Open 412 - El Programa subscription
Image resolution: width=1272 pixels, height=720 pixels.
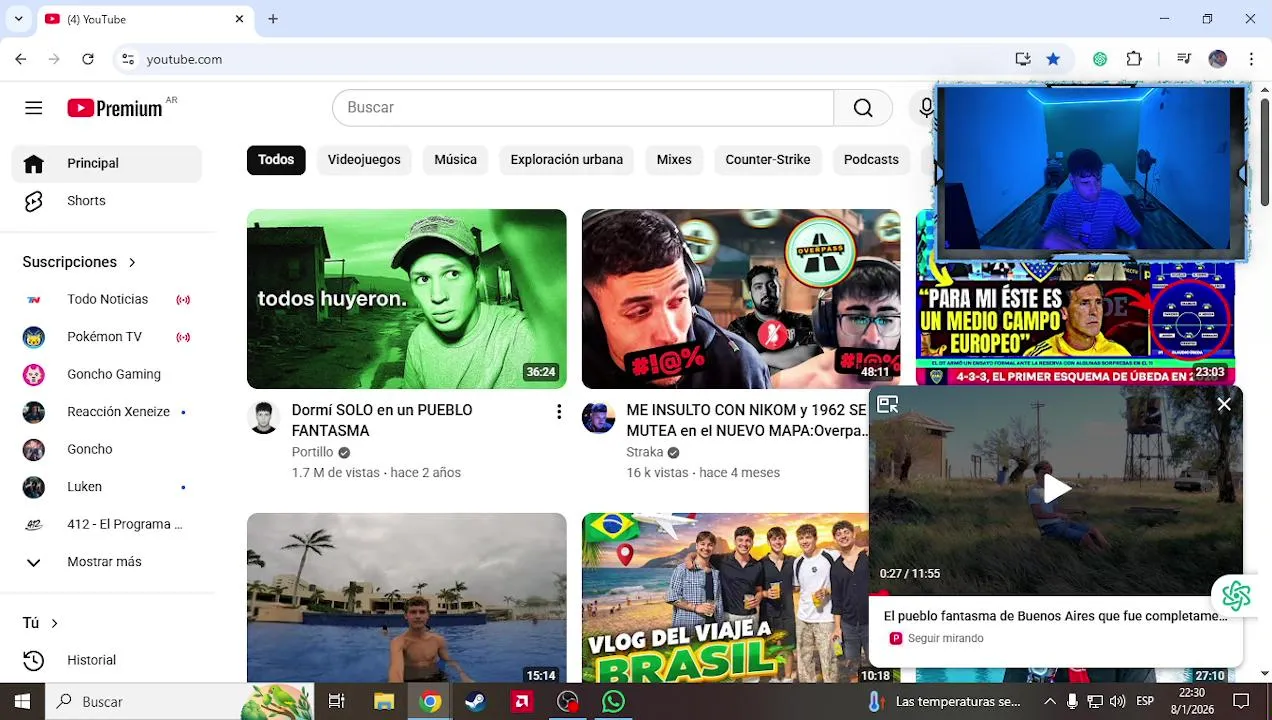click(x=106, y=524)
